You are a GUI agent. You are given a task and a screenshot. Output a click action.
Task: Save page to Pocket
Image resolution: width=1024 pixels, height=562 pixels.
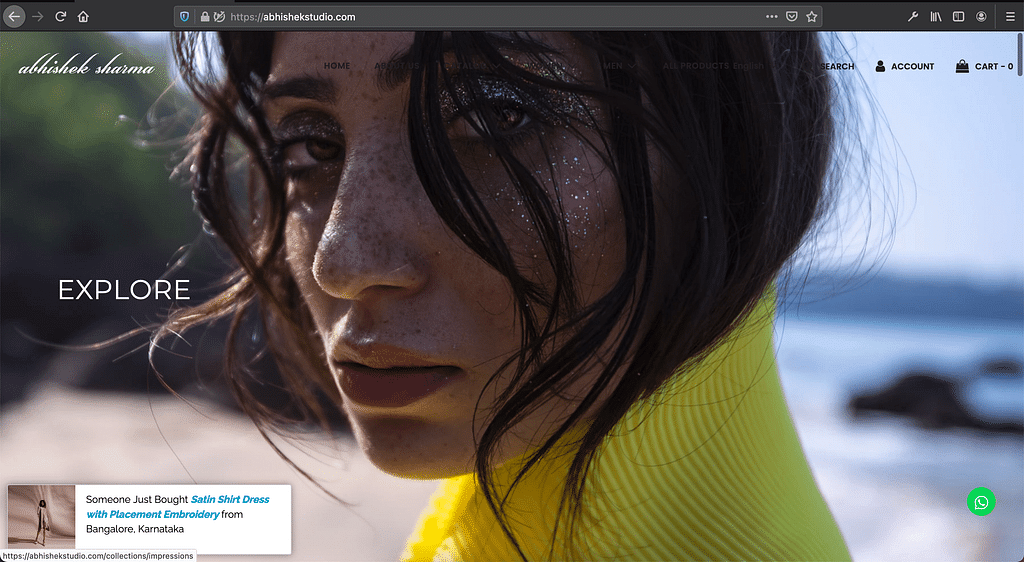pyautogui.click(x=791, y=17)
